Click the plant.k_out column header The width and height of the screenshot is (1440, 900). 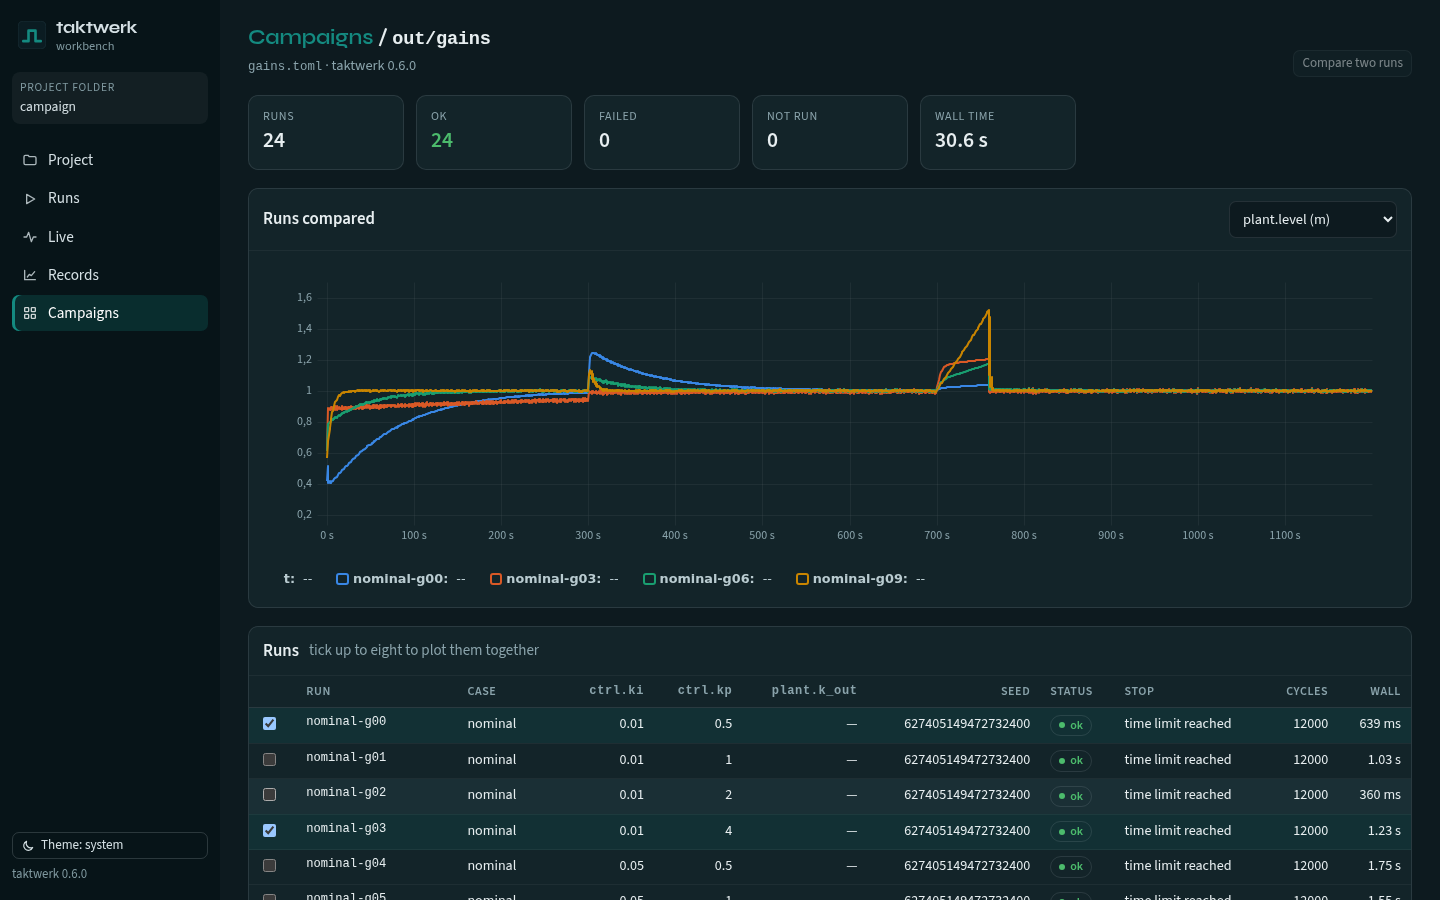pos(814,691)
